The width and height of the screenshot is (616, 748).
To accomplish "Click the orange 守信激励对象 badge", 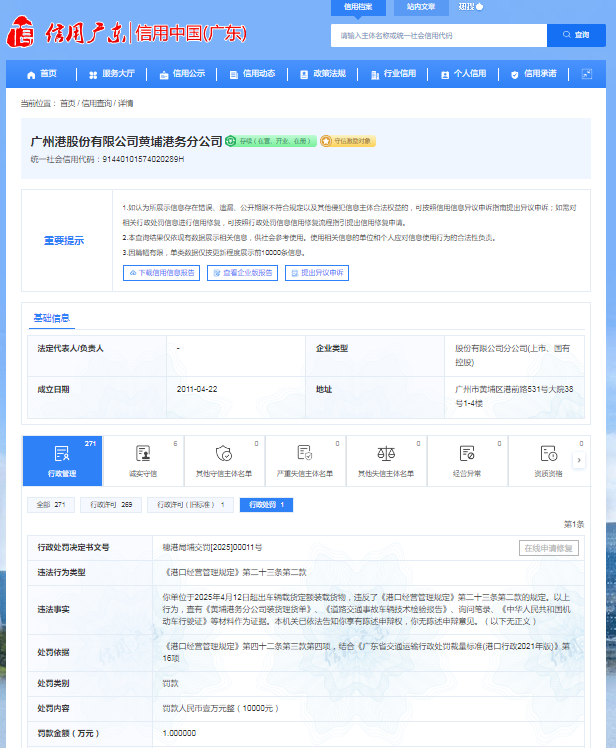I will (x=348, y=141).
